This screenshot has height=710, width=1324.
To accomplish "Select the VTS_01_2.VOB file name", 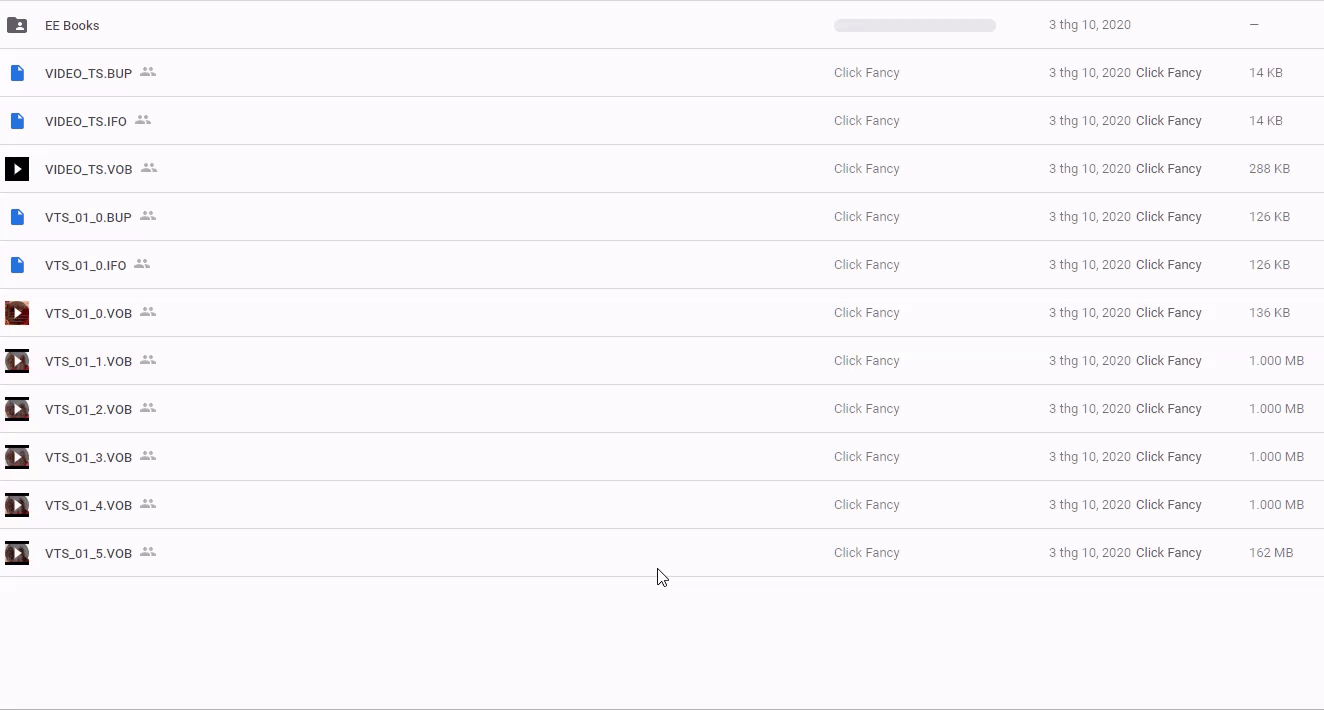I will (88, 409).
